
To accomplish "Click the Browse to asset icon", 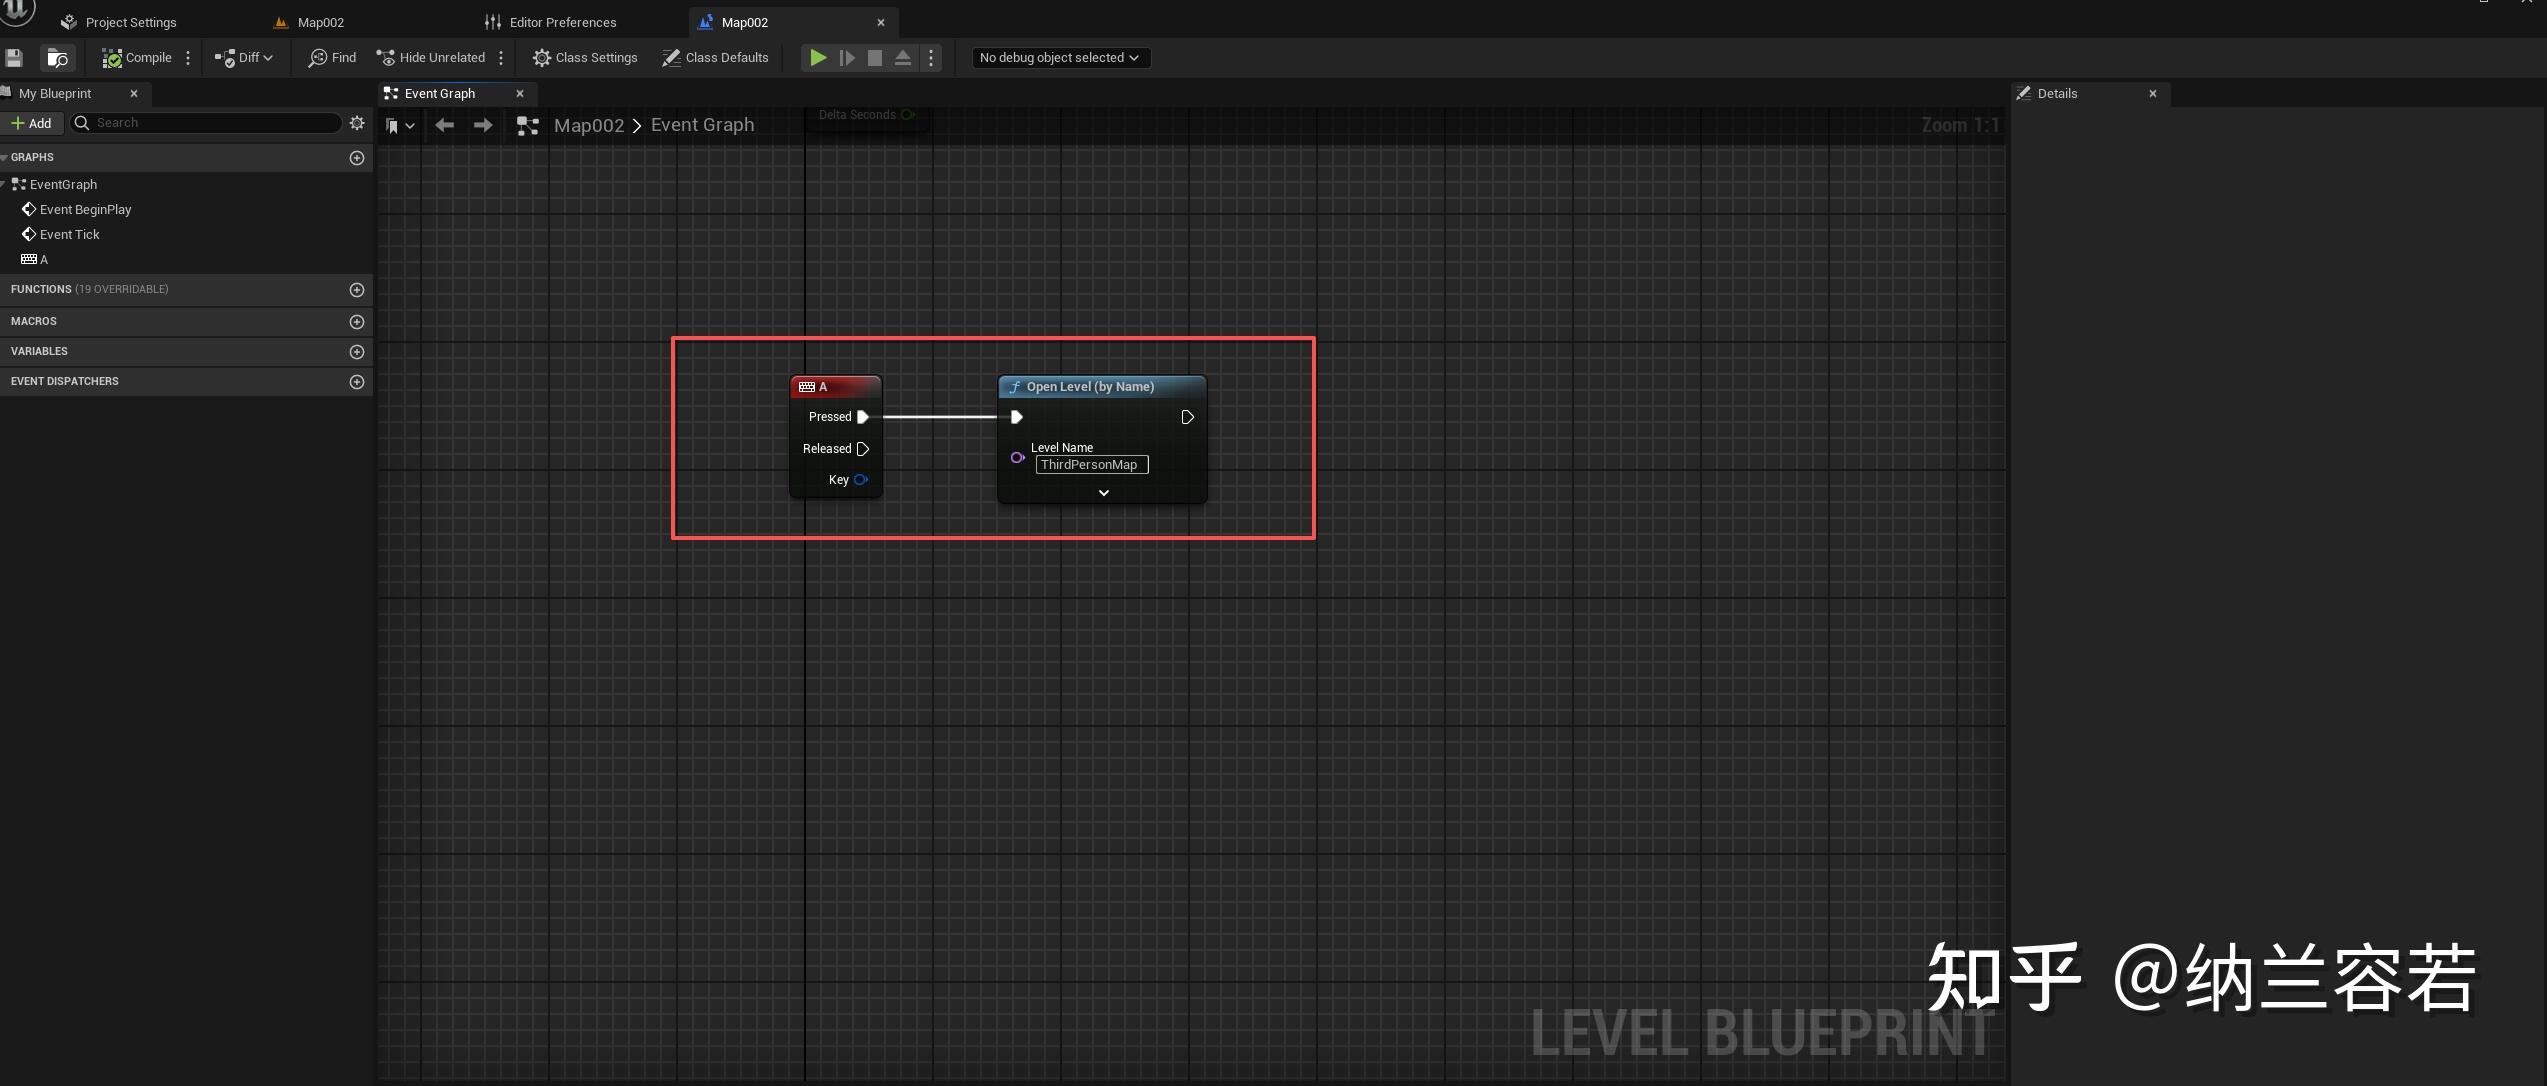I will click(57, 58).
